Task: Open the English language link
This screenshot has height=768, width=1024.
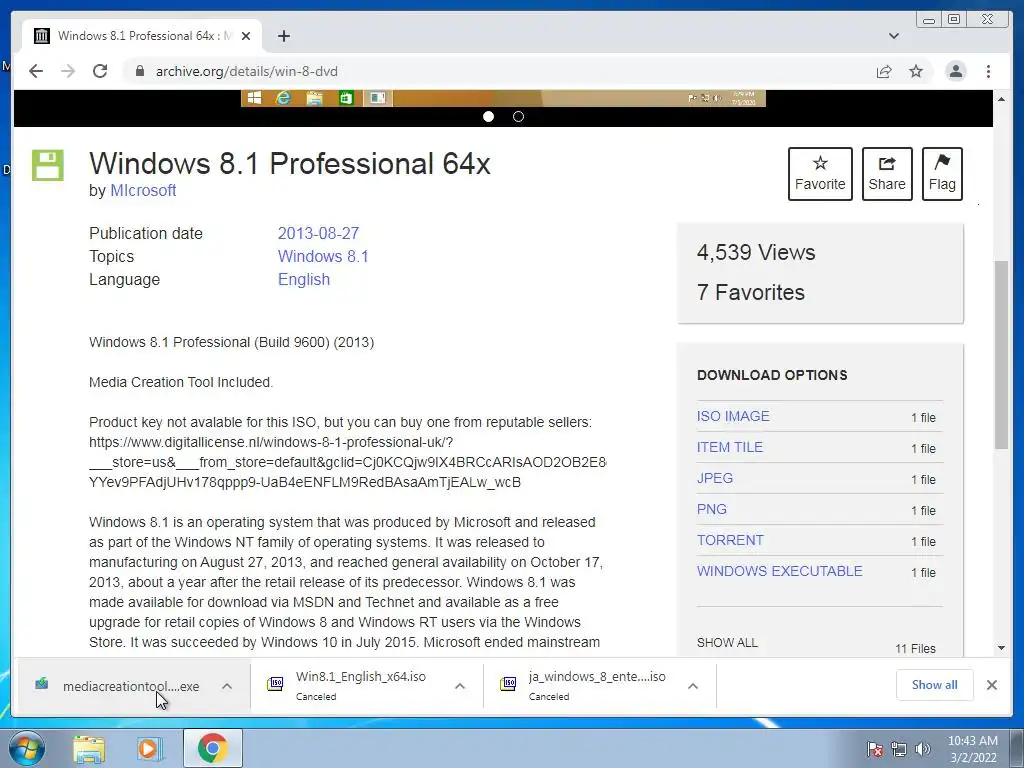Action: (304, 280)
